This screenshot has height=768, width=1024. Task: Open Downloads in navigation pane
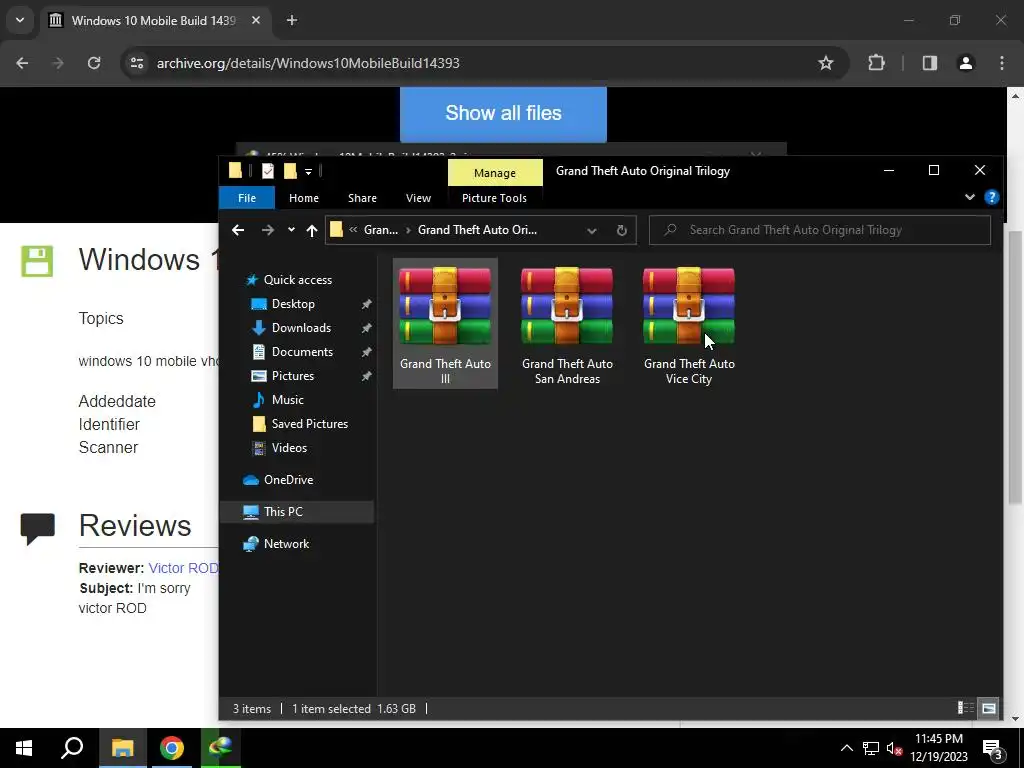tap(301, 328)
